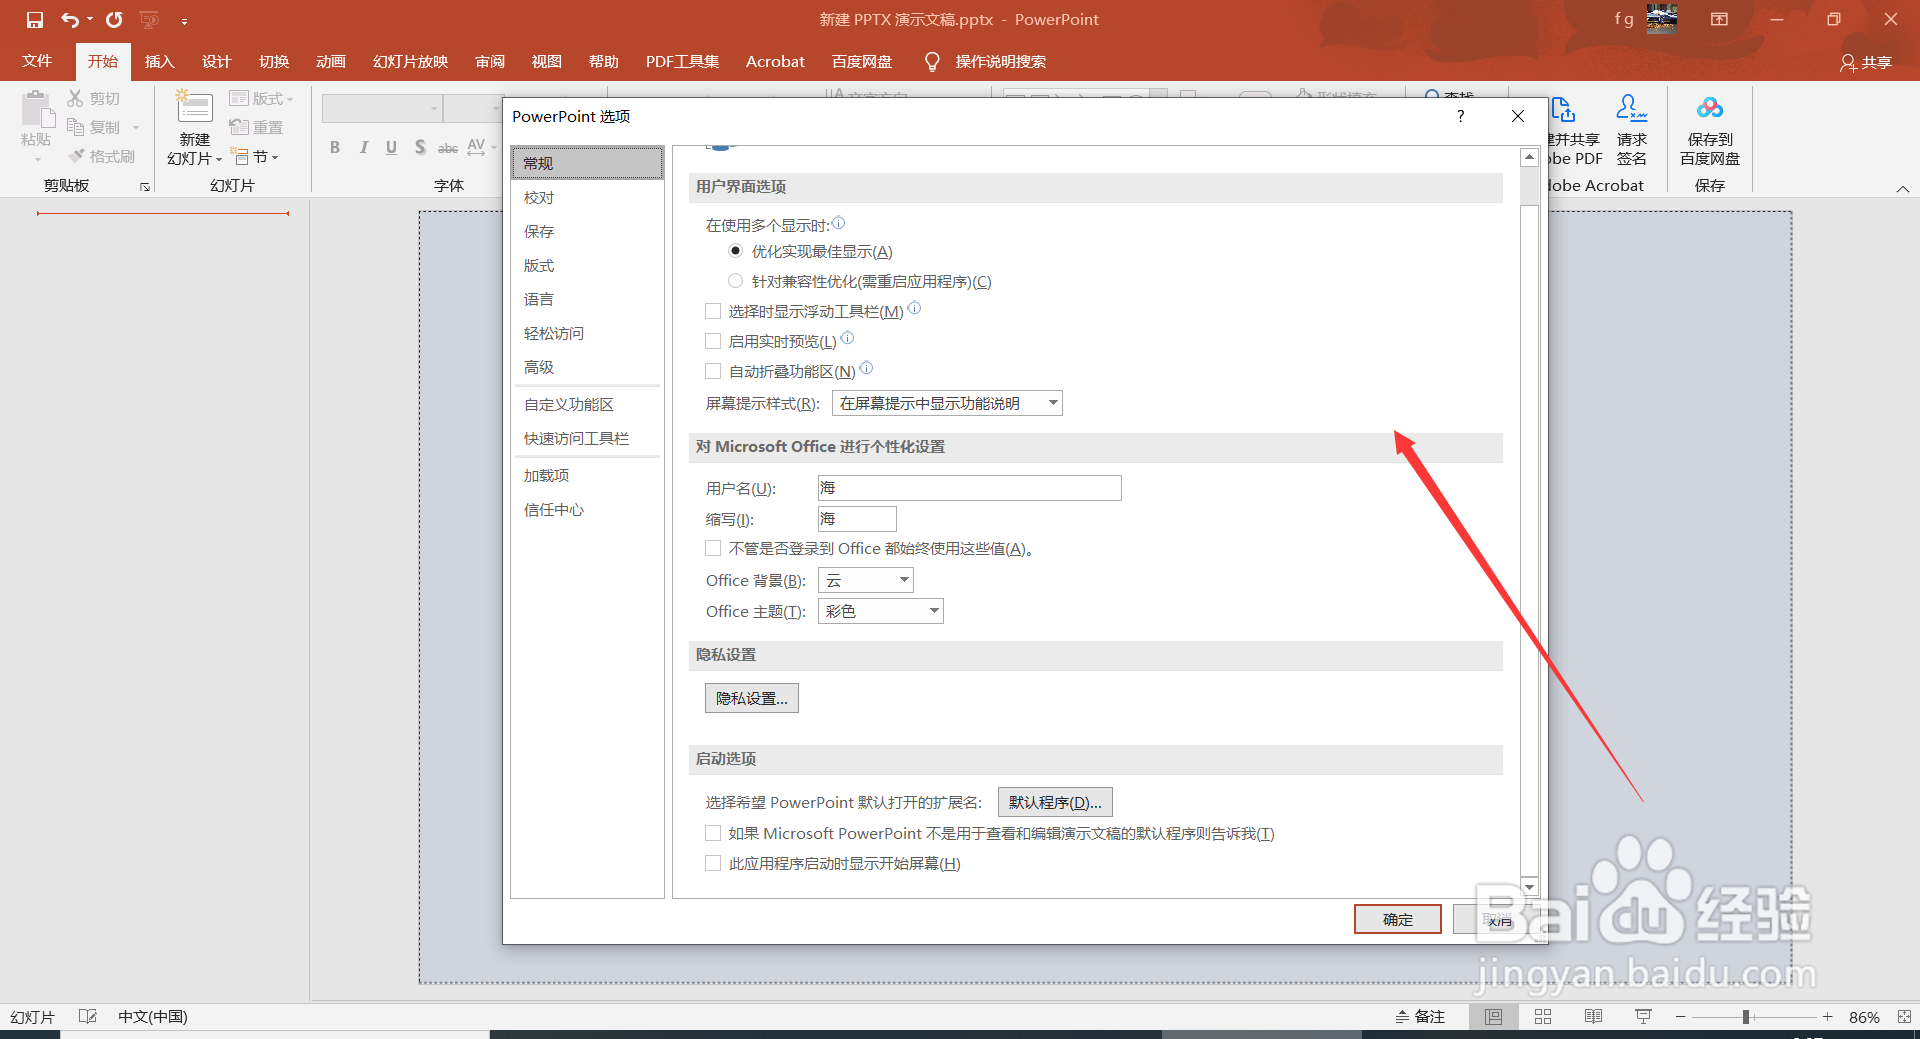Screen dimensions: 1920x1039
Task: Select 优化实现最佳显示 radio button
Action: [735, 251]
